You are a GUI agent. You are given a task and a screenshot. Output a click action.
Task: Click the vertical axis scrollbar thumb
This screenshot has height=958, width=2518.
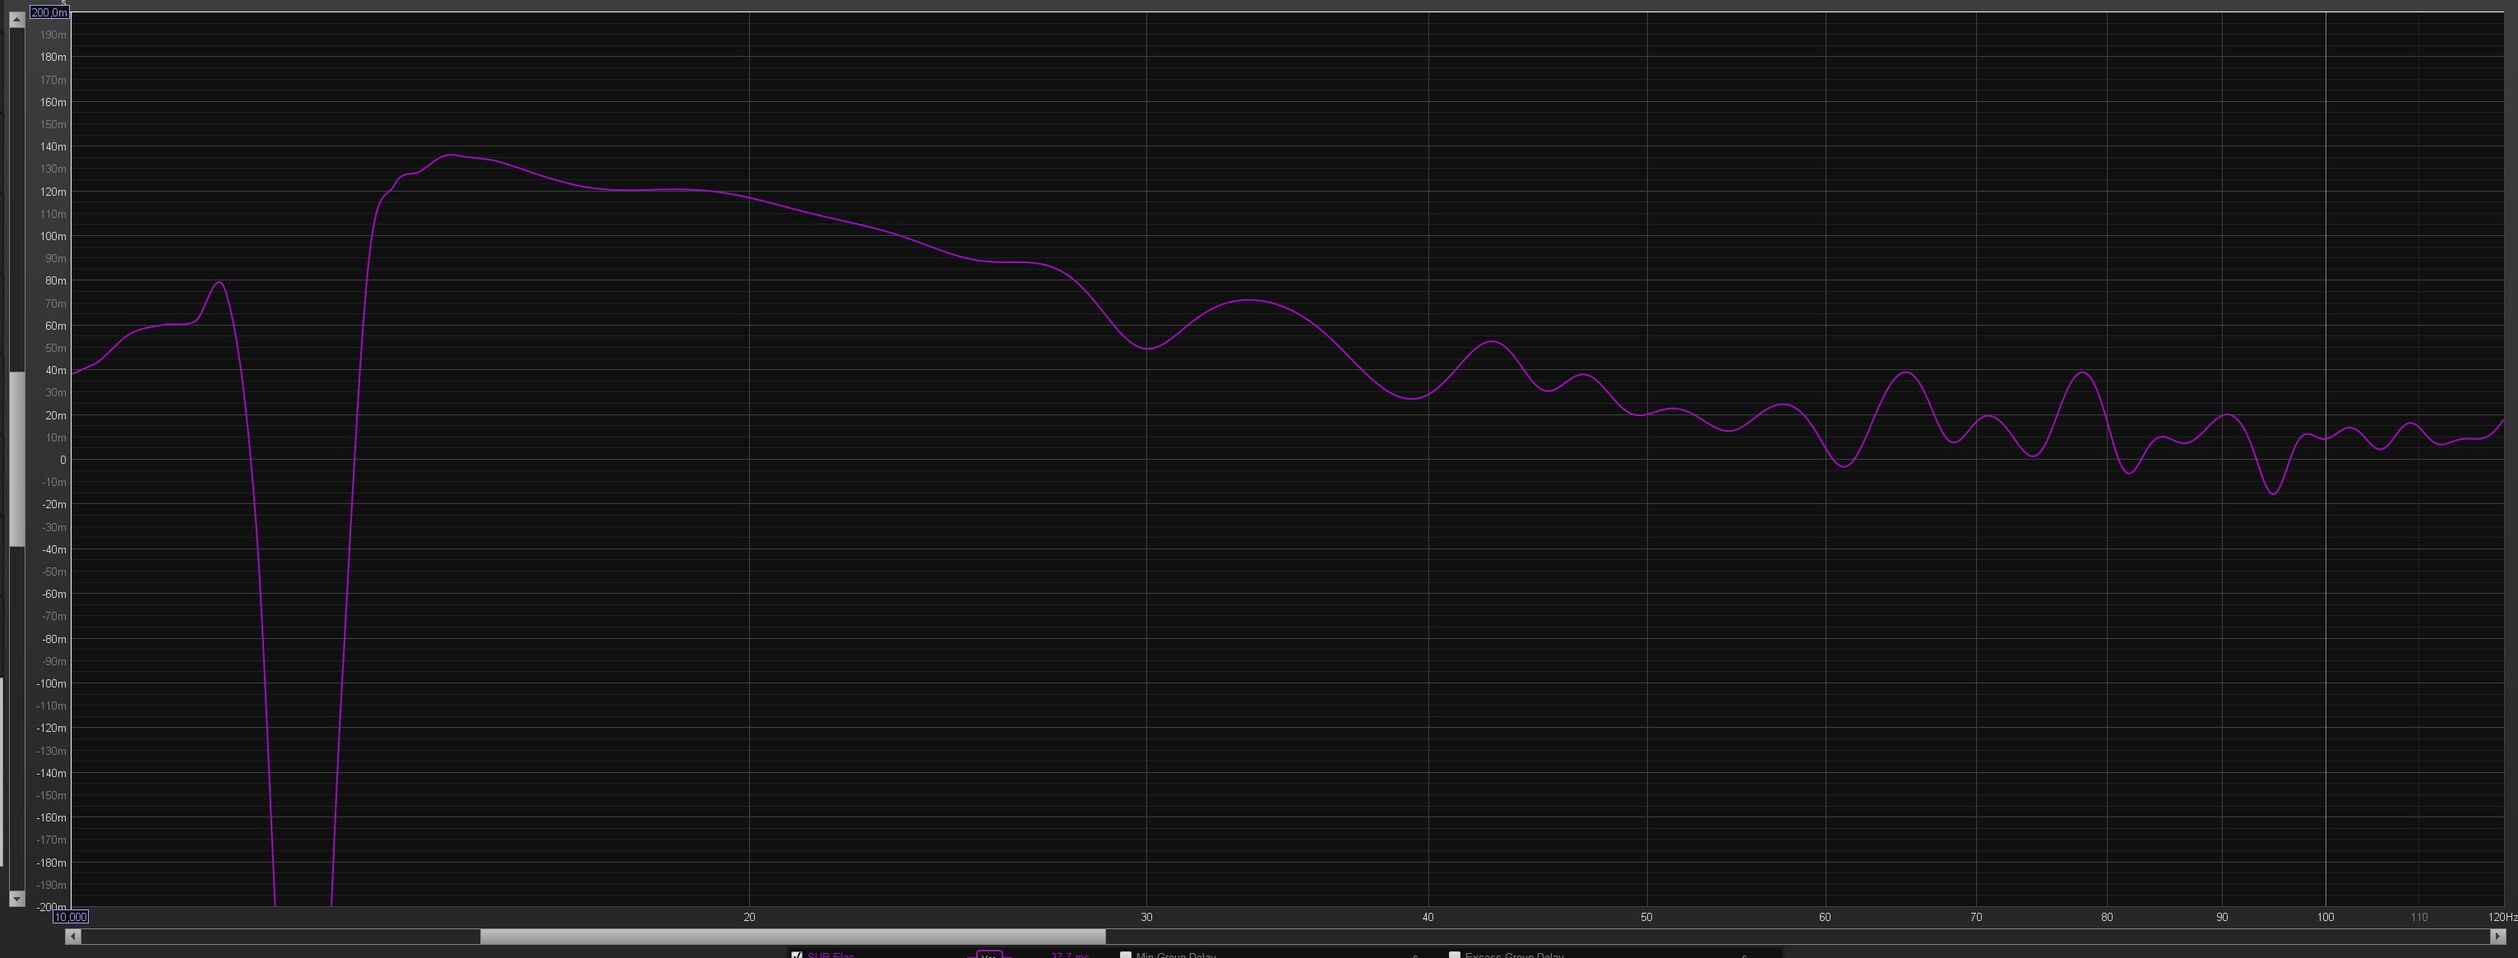coord(16,459)
